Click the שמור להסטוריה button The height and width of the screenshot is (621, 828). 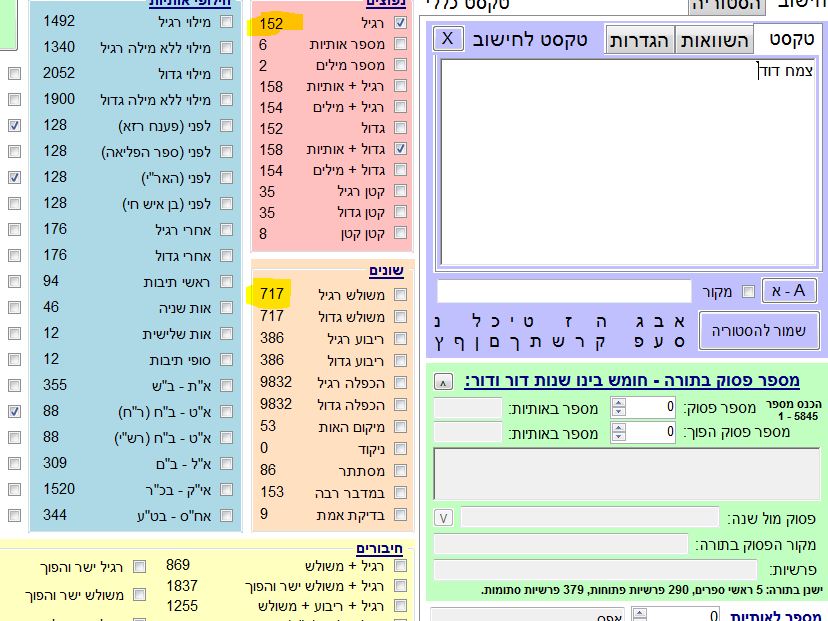pyautogui.click(x=759, y=331)
